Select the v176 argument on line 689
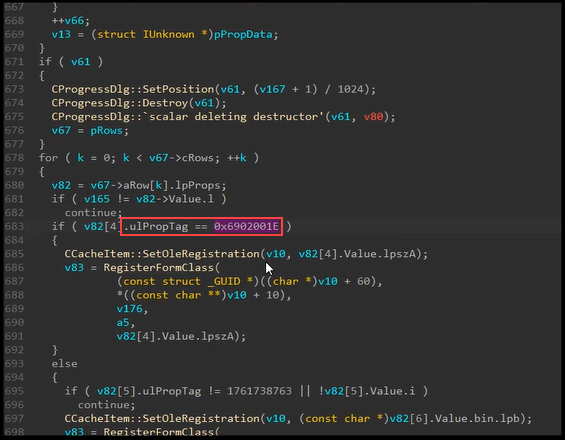The image size is (565, 440). [129, 309]
